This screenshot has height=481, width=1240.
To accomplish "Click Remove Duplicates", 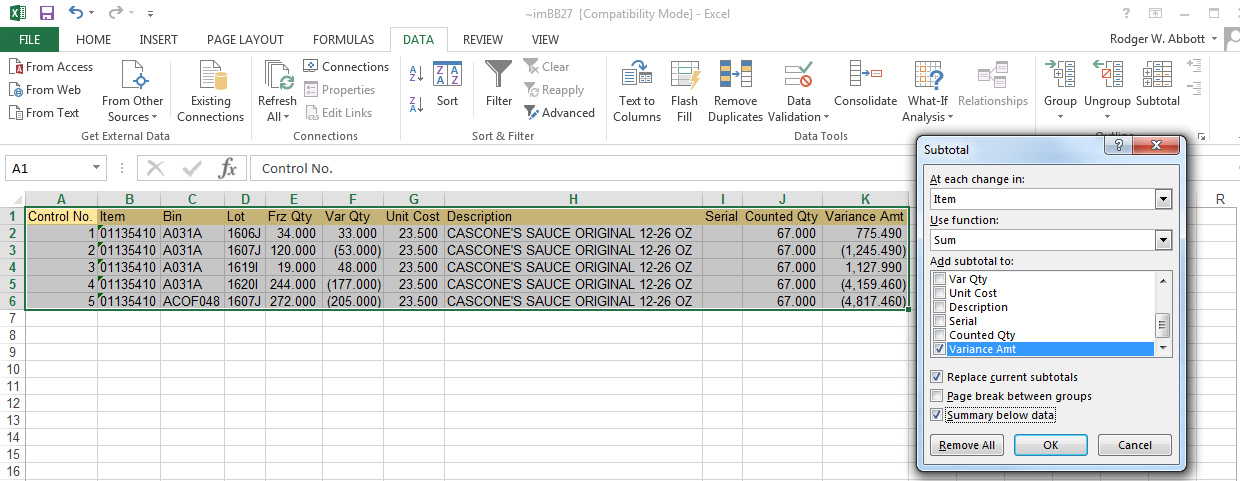I will pos(736,92).
